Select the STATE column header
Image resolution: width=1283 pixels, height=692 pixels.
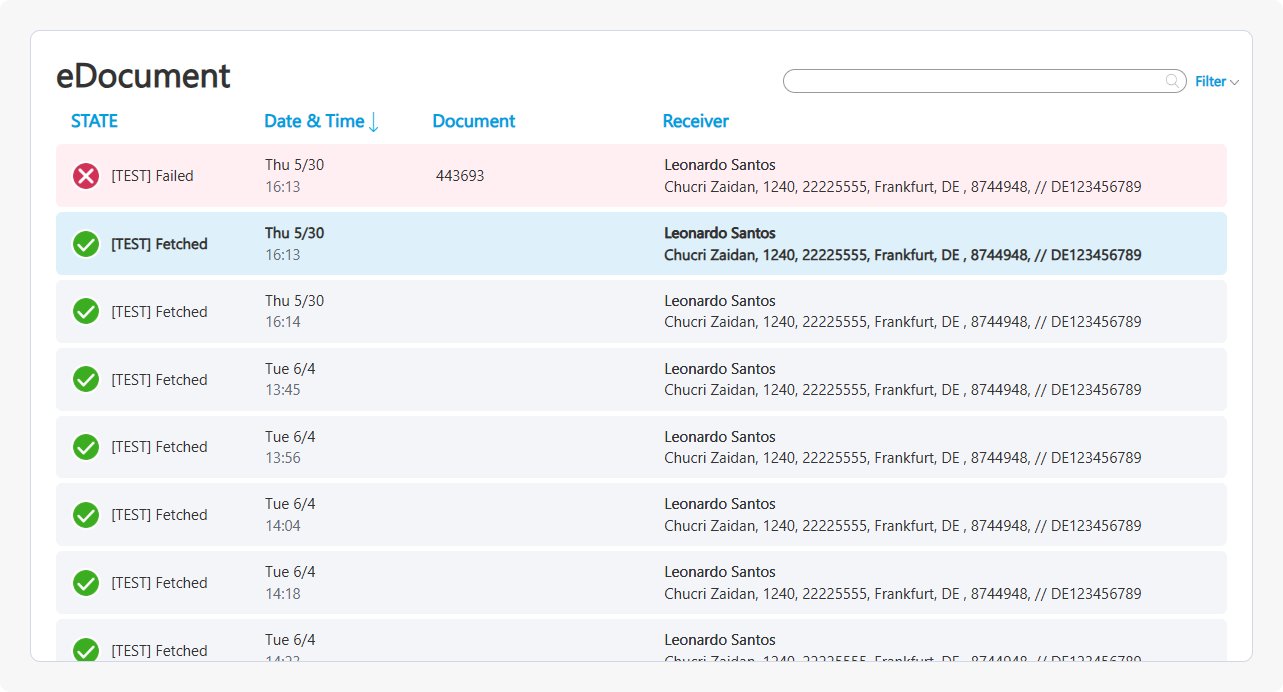pos(94,121)
